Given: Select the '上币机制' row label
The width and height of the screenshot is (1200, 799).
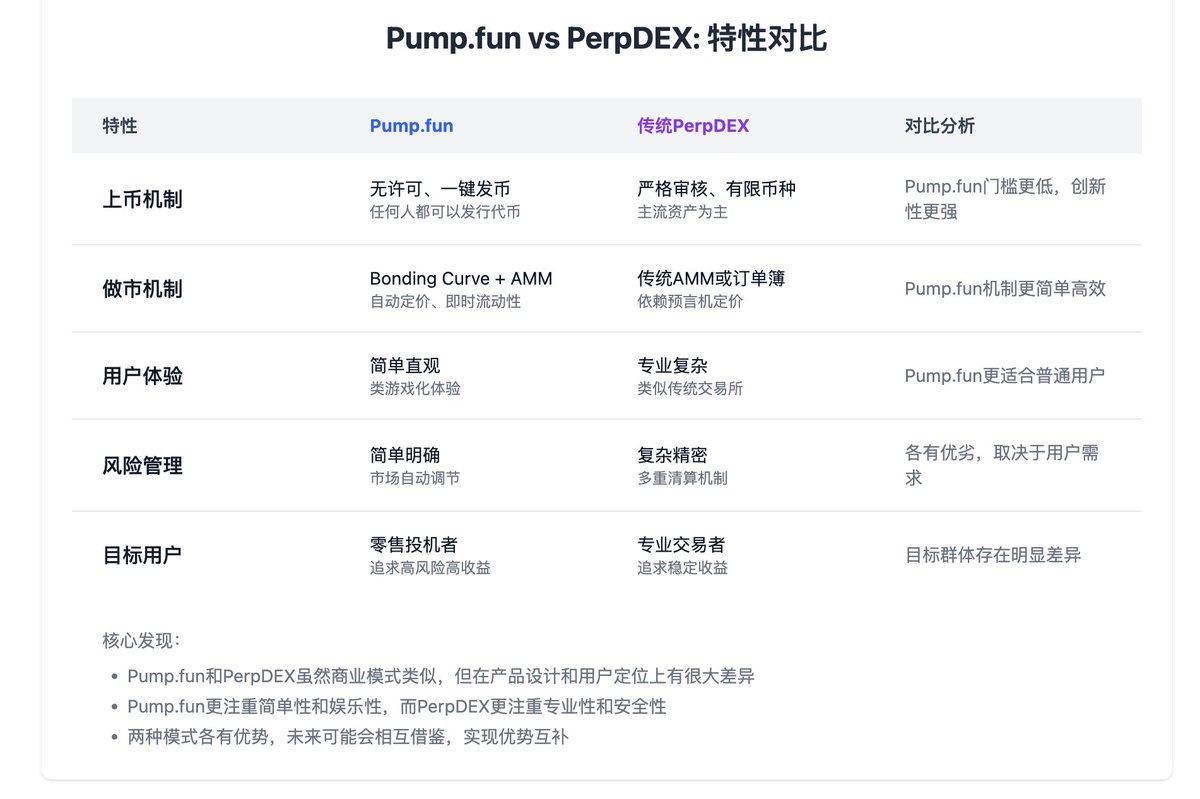Looking at the screenshot, I should pos(142,199).
